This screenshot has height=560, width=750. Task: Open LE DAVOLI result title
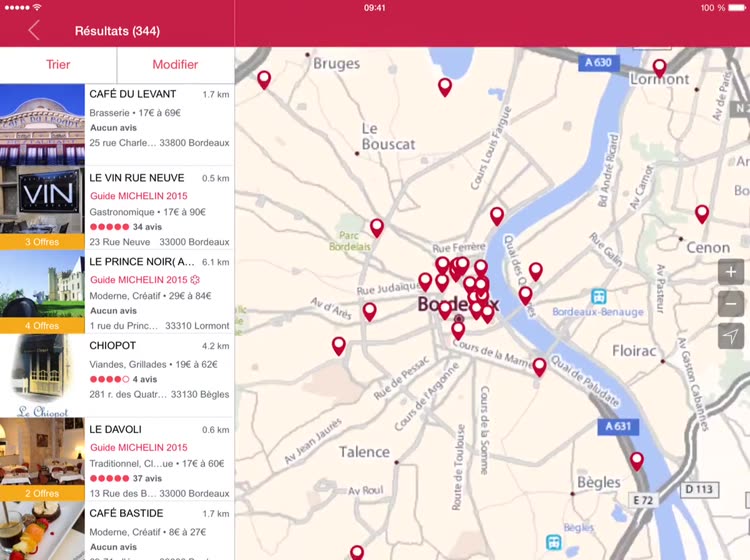click(115, 429)
